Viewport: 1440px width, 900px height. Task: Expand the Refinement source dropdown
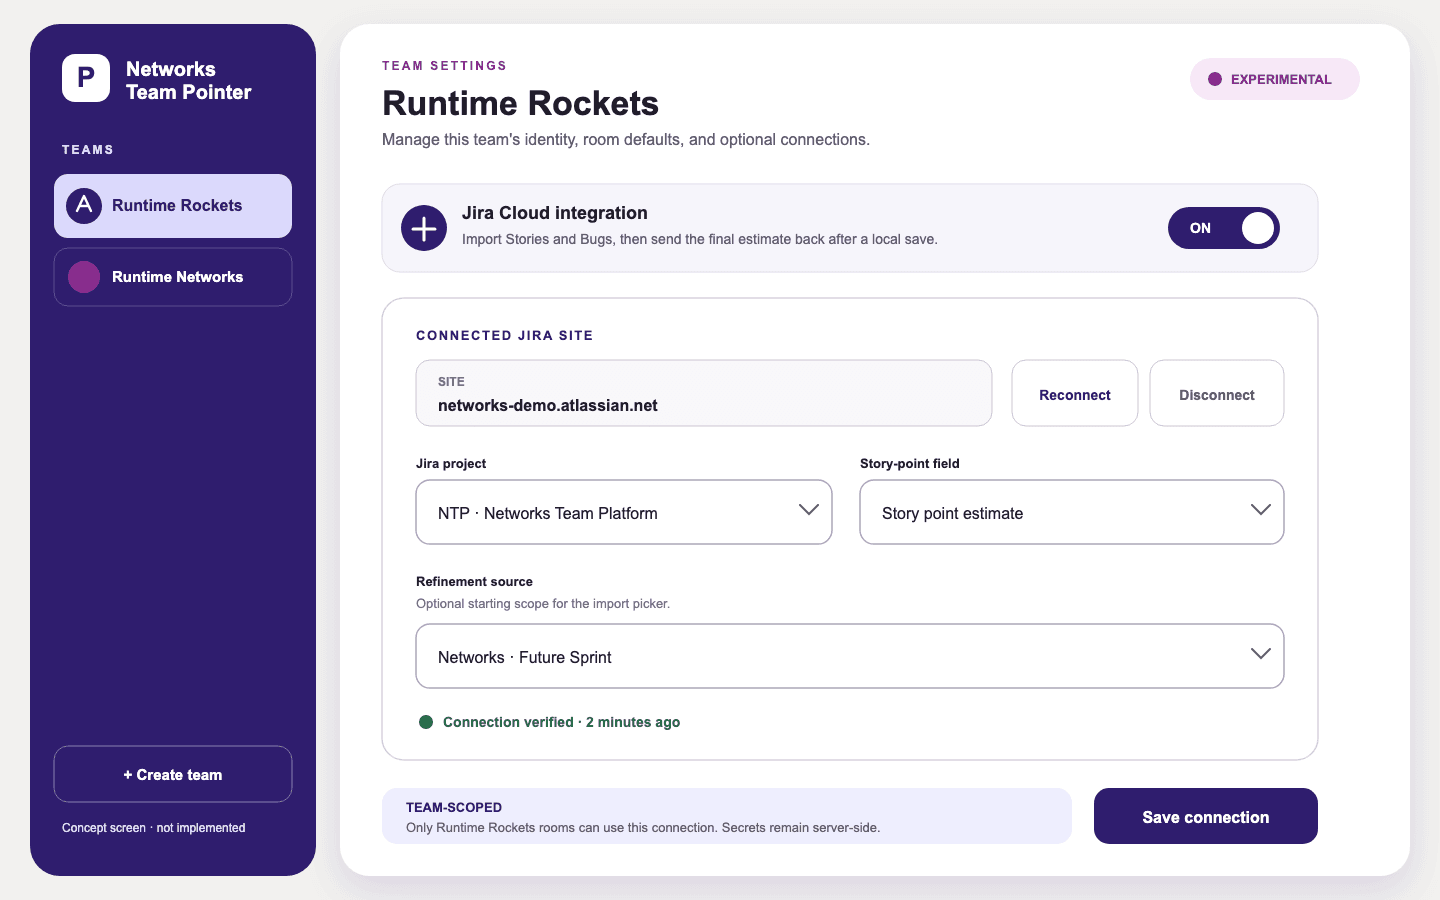pyautogui.click(x=850, y=656)
